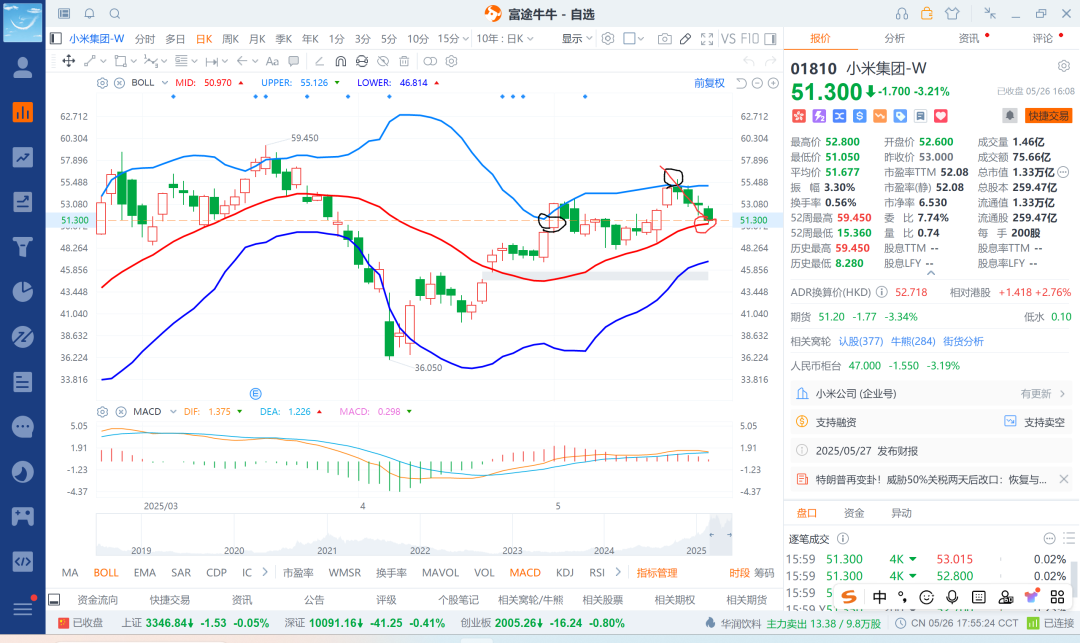This screenshot has height=643, width=1080.
Task: Select the text annotation Aa tool
Action: click(x=272, y=61)
